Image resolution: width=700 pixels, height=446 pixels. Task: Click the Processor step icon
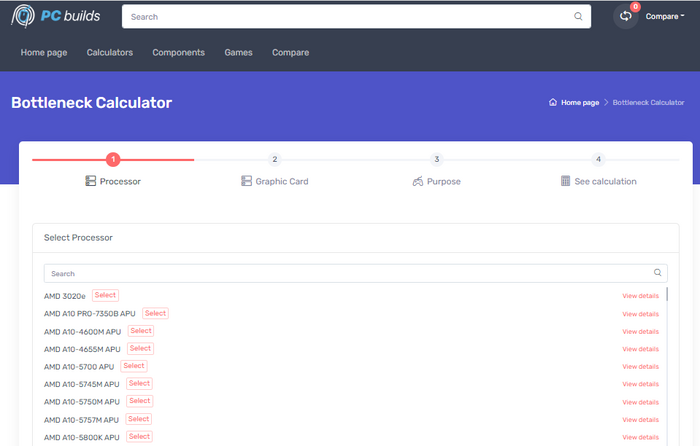click(x=91, y=181)
